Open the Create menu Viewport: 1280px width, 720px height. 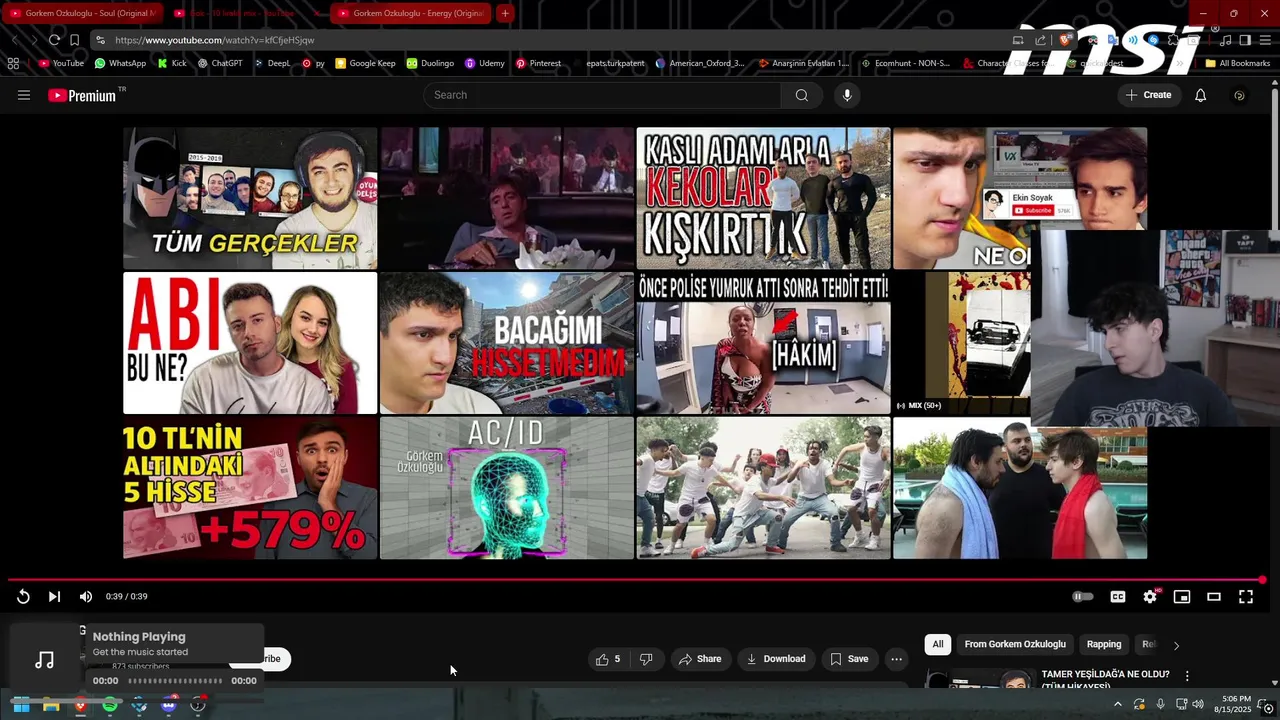point(1148,95)
